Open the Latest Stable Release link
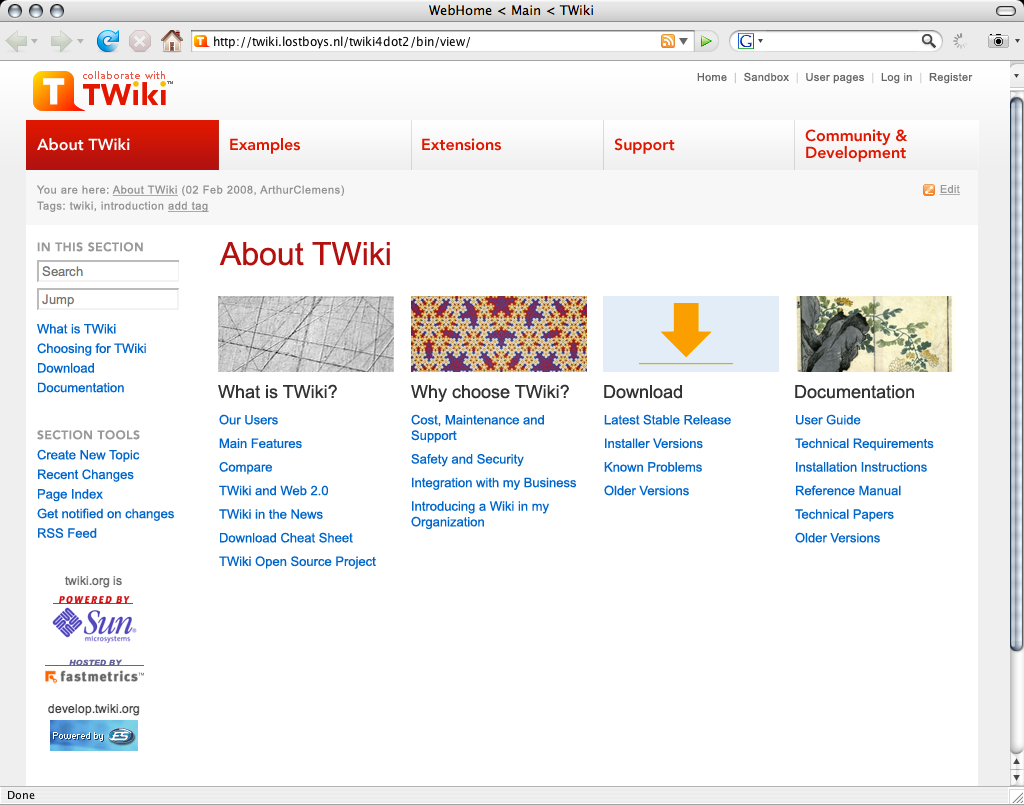This screenshot has height=805, width=1024. point(667,420)
